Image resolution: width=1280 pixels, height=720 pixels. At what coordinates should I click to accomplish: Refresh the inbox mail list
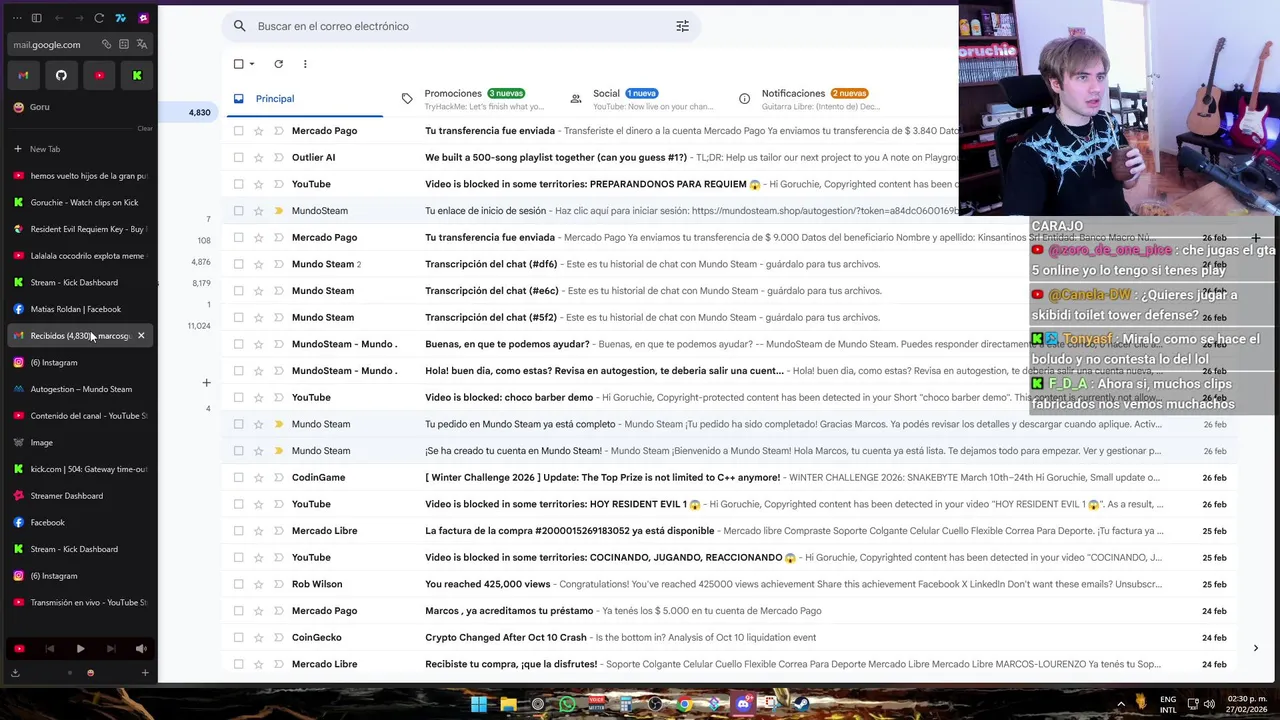click(278, 64)
